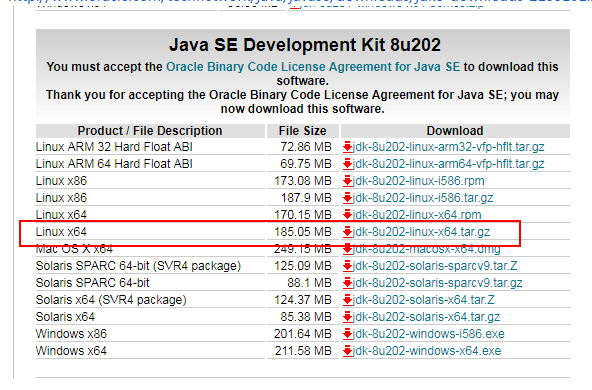
Task: Select the 170.15 MB file size cell
Action: coord(303,215)
